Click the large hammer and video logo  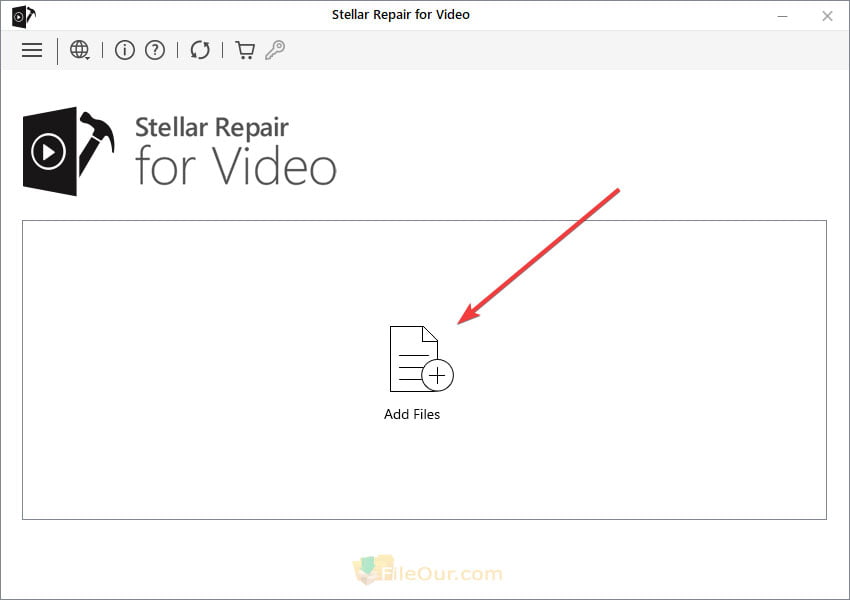[x=68, y=151]
